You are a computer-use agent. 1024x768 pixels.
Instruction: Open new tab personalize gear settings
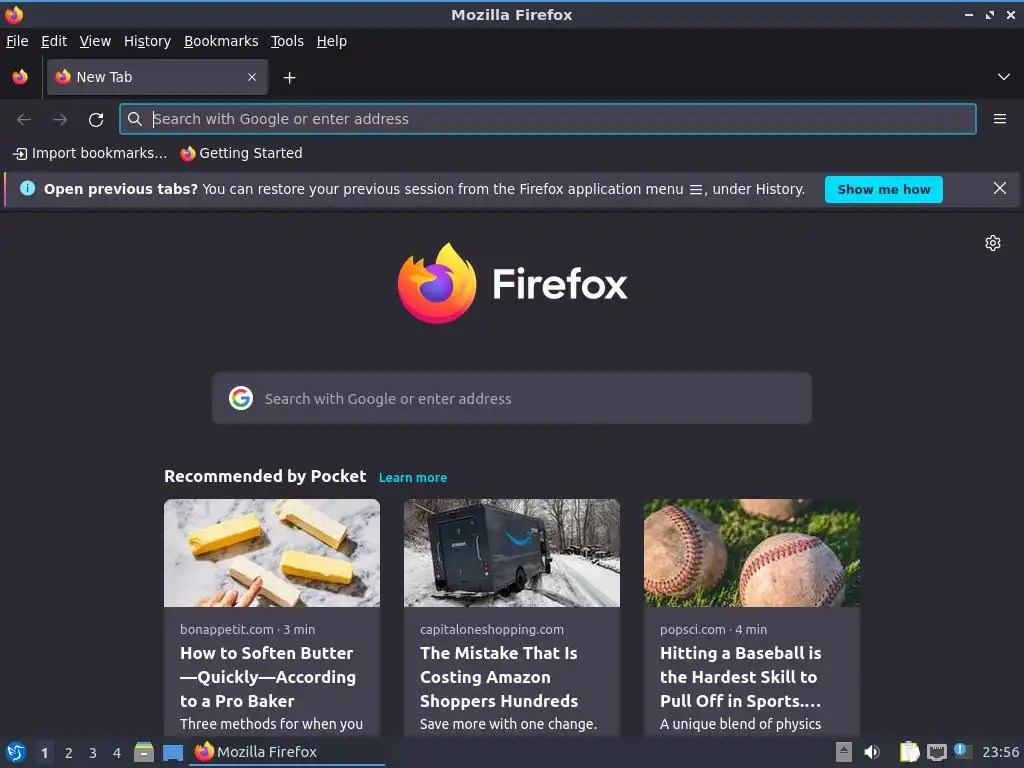click(x=993, y=243)
